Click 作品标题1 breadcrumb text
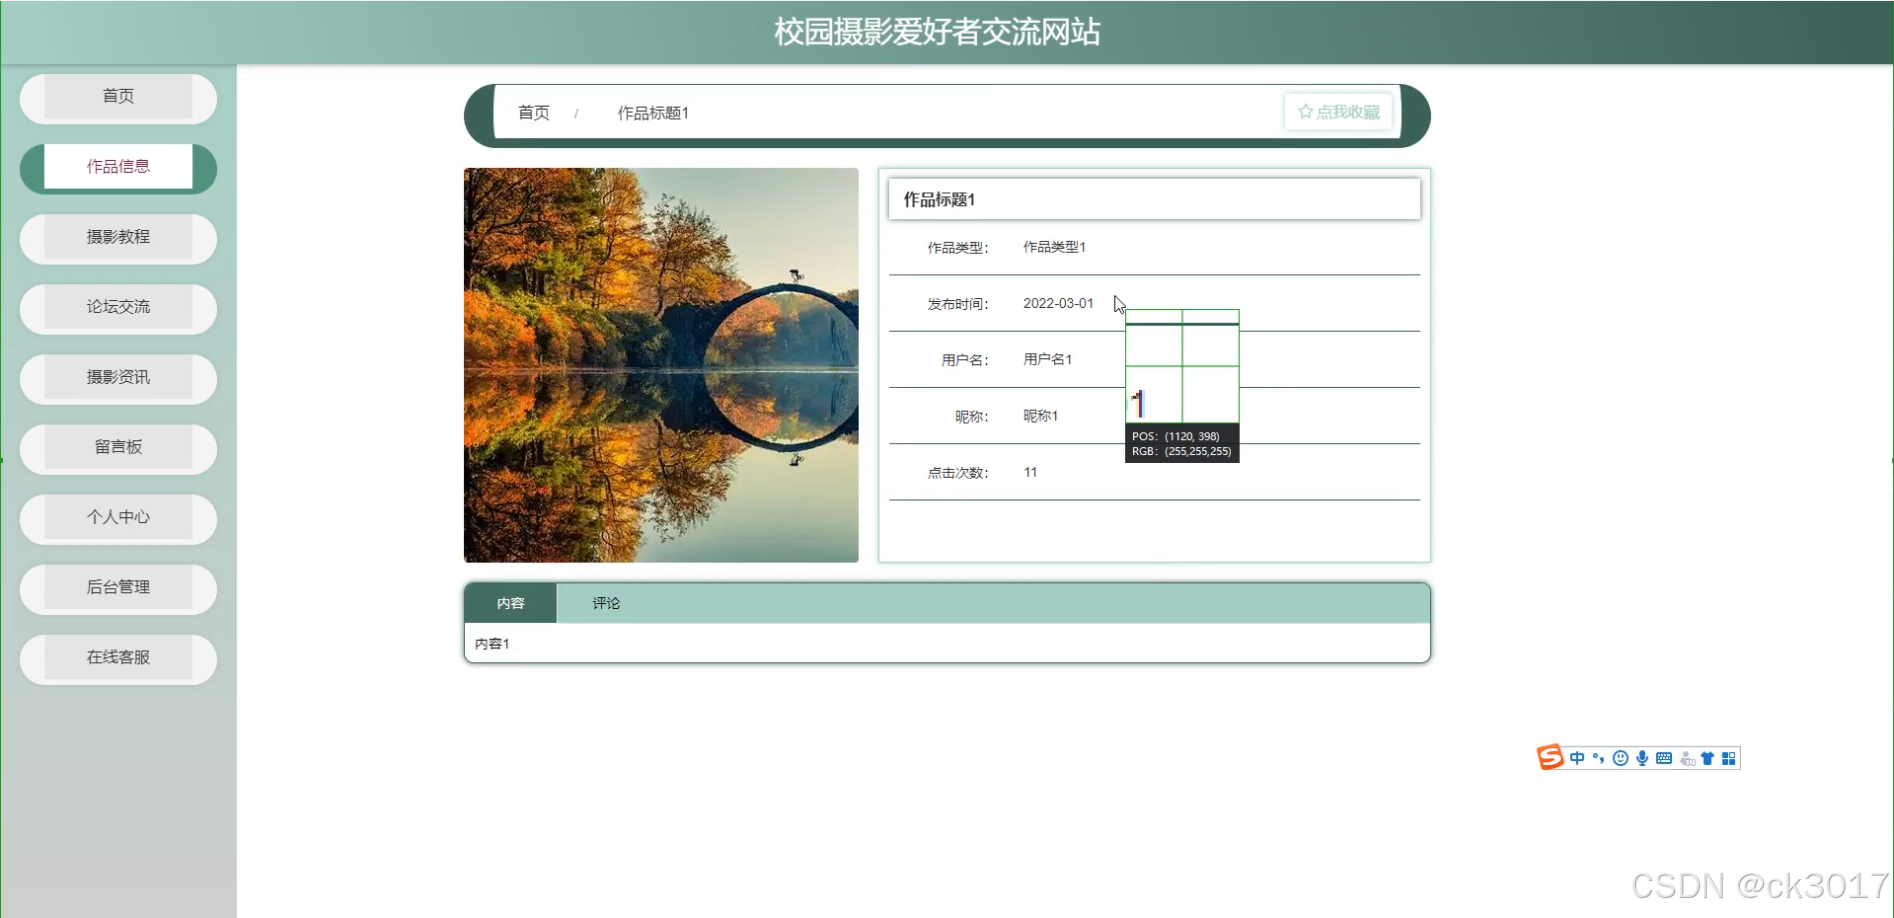The height and width of the screenshot is (918, 1894). tap(652, 113)
